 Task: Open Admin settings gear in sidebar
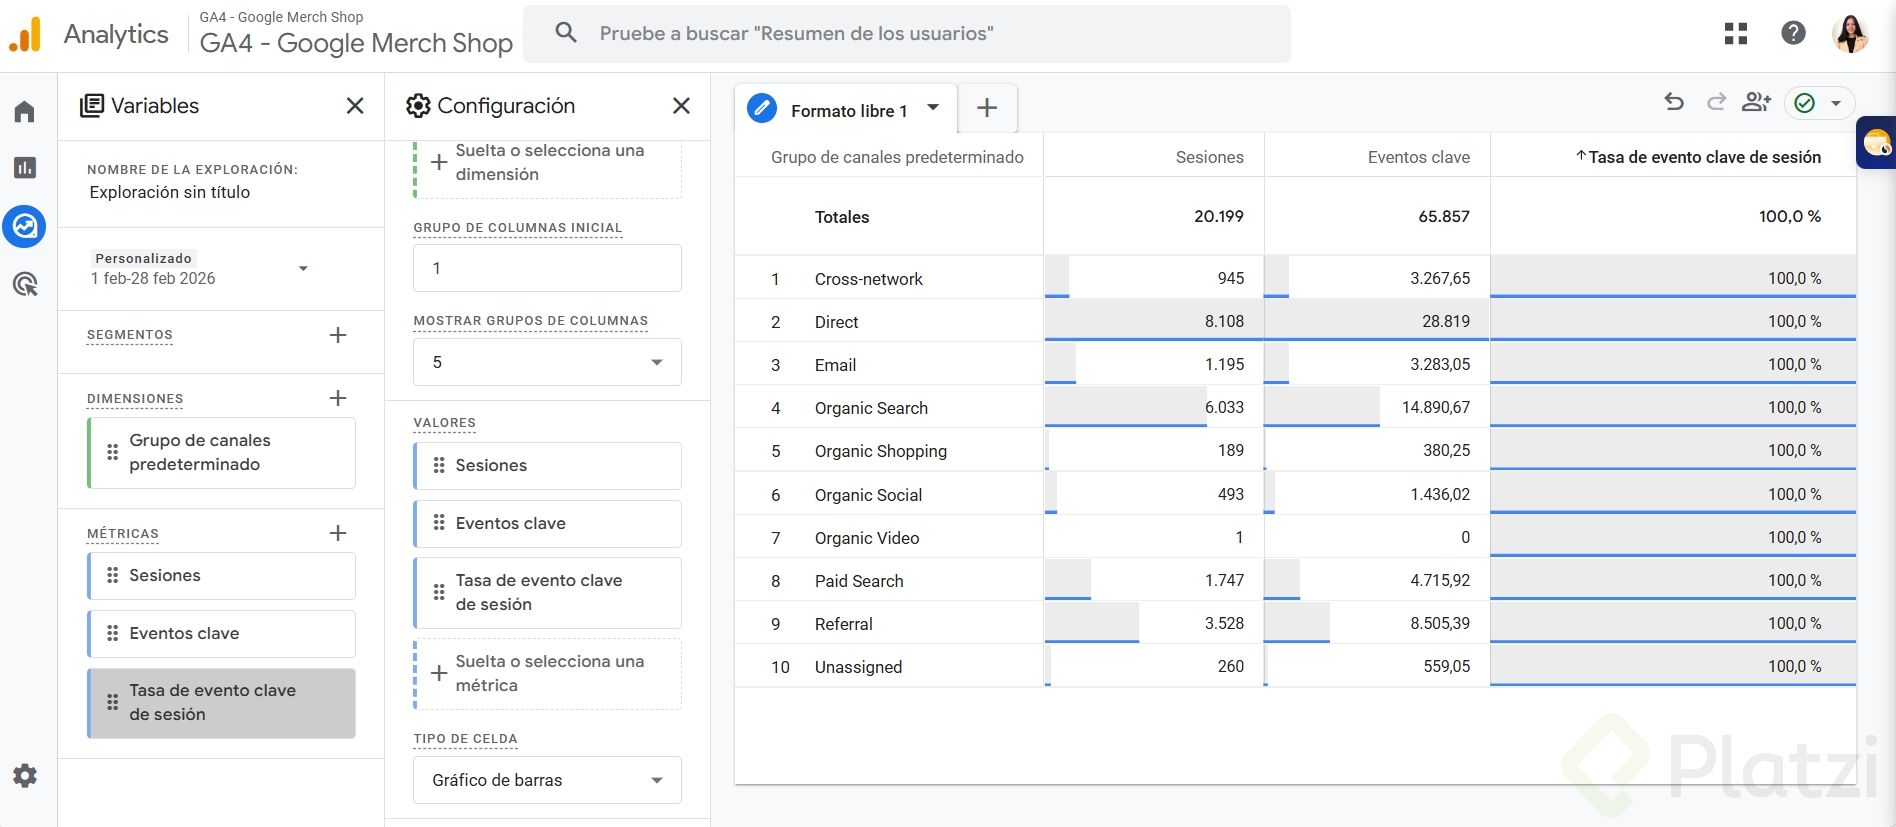point(25,776)
